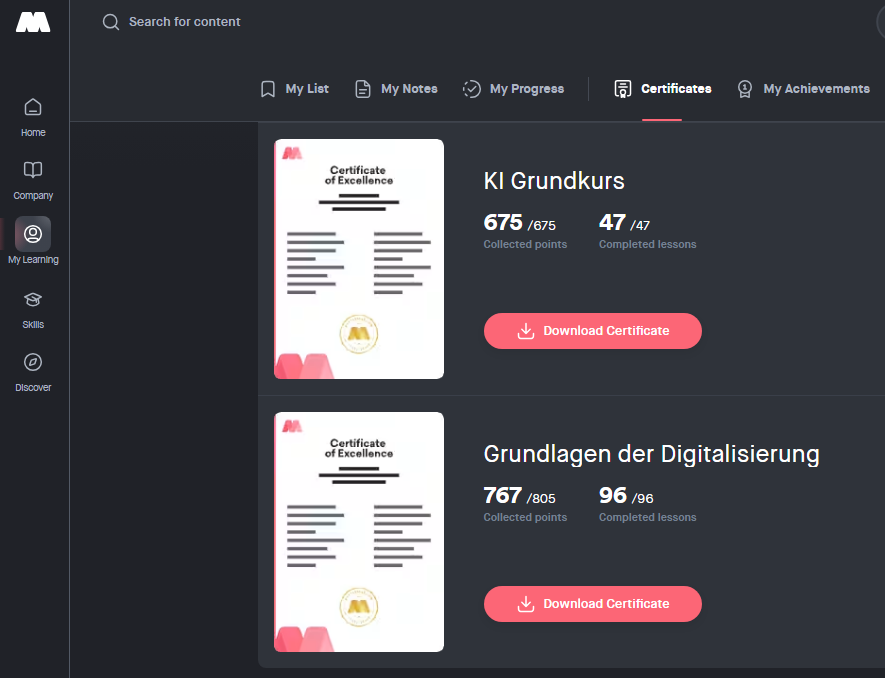This screenshot has width=885, height=678.
Task: Click the gold seal on KI Grundkurs certificate
Action: click(x=358, y=334)
